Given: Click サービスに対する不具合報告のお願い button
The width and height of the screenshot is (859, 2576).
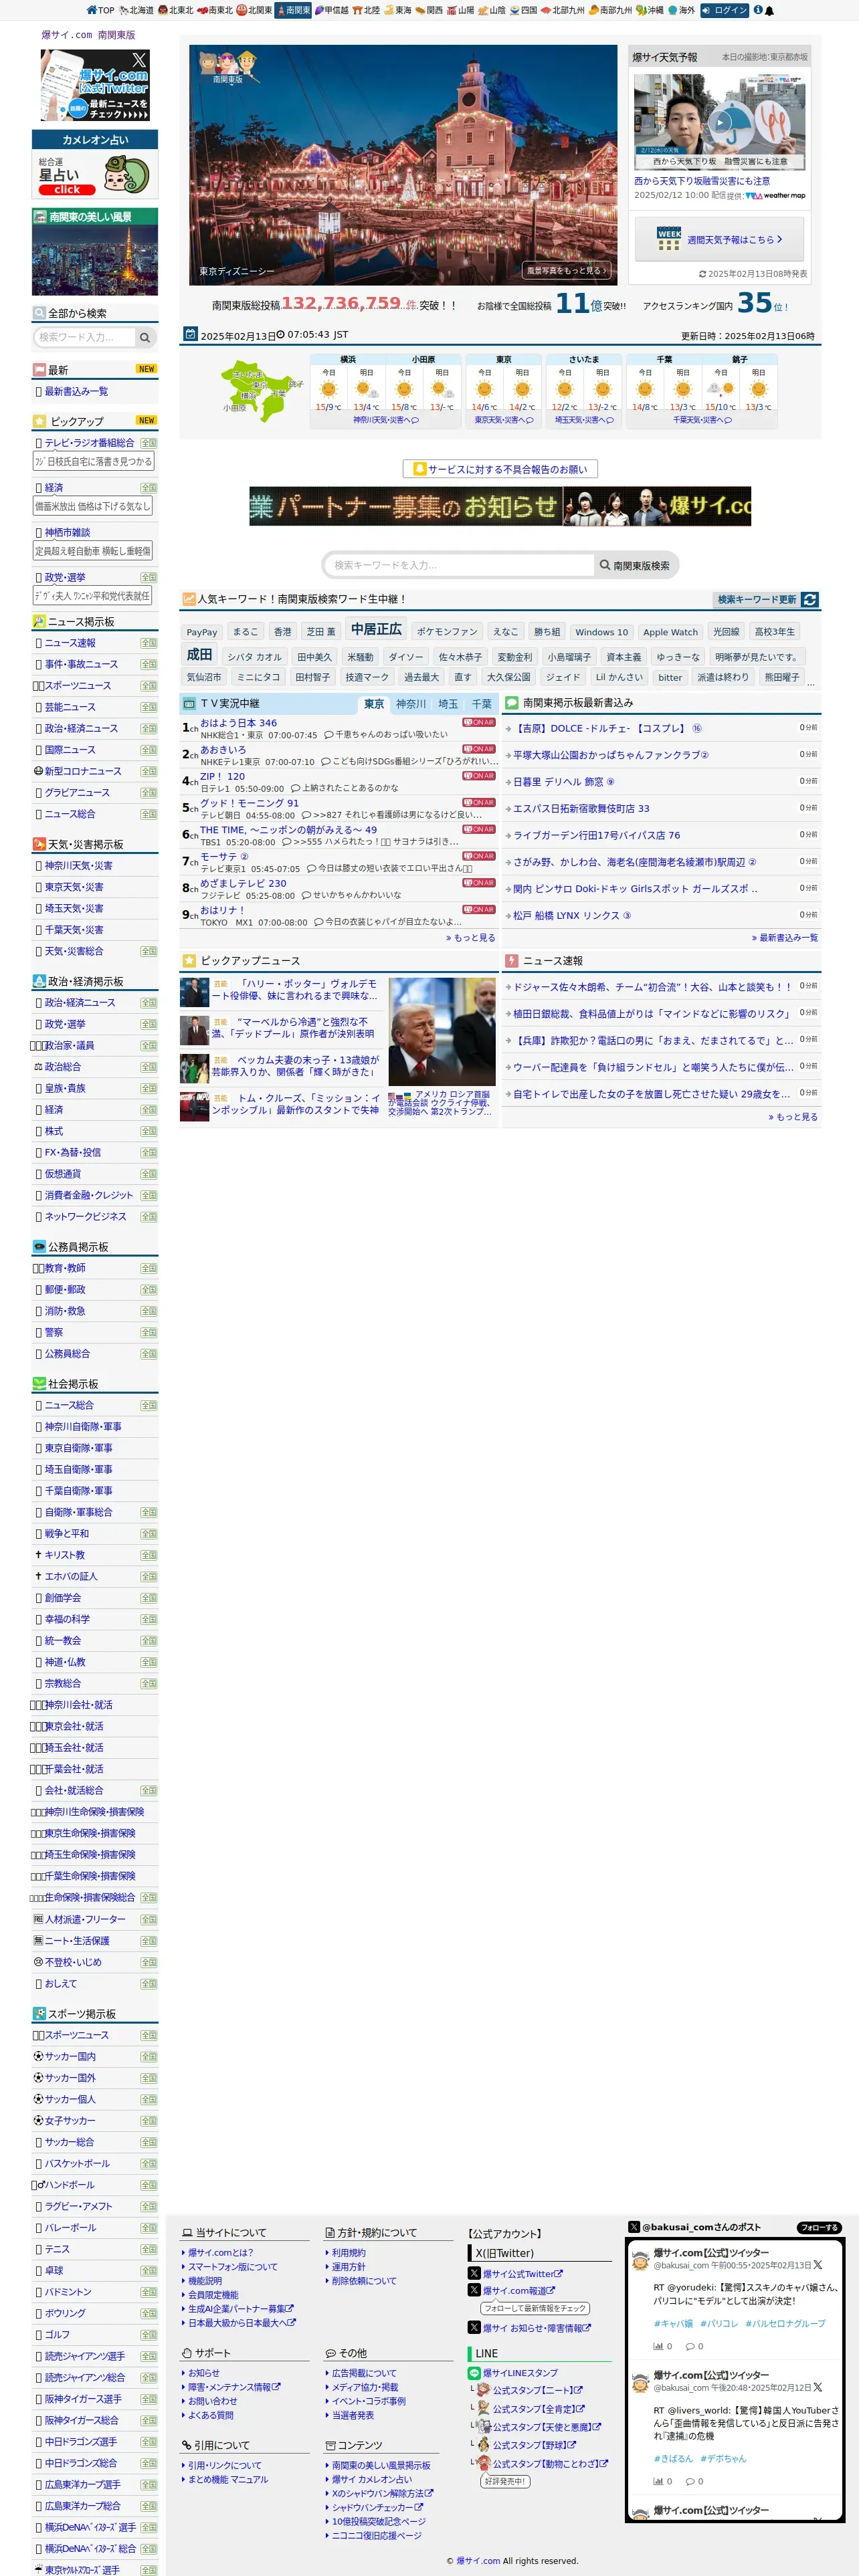Looking at the screenshot, I should [500, 469].
